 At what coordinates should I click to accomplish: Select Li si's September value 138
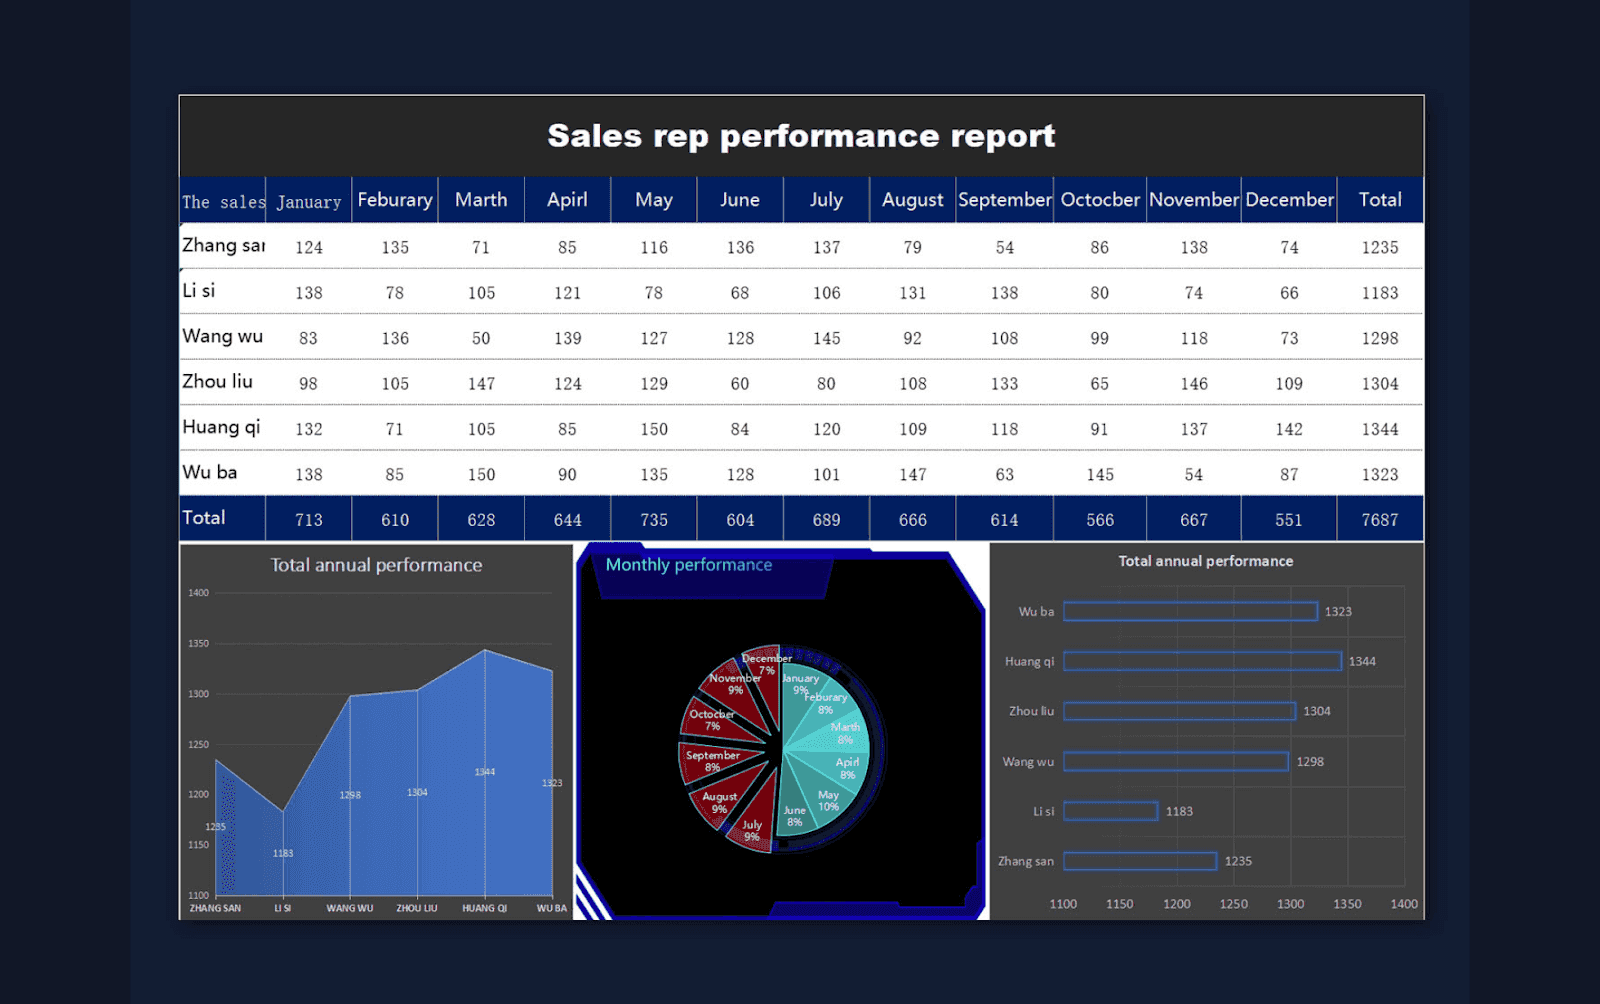(x=1004, y=292)
